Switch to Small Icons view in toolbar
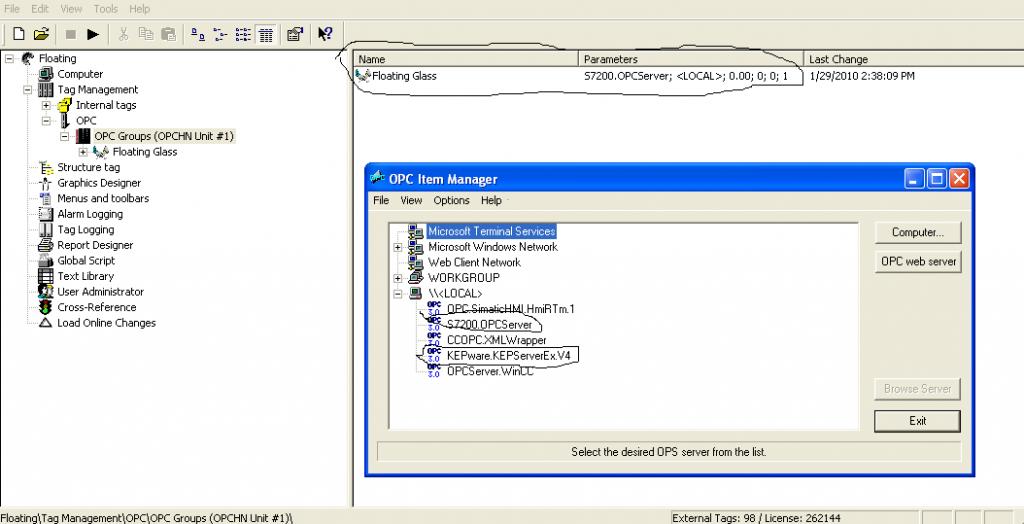 coord(220,35)
